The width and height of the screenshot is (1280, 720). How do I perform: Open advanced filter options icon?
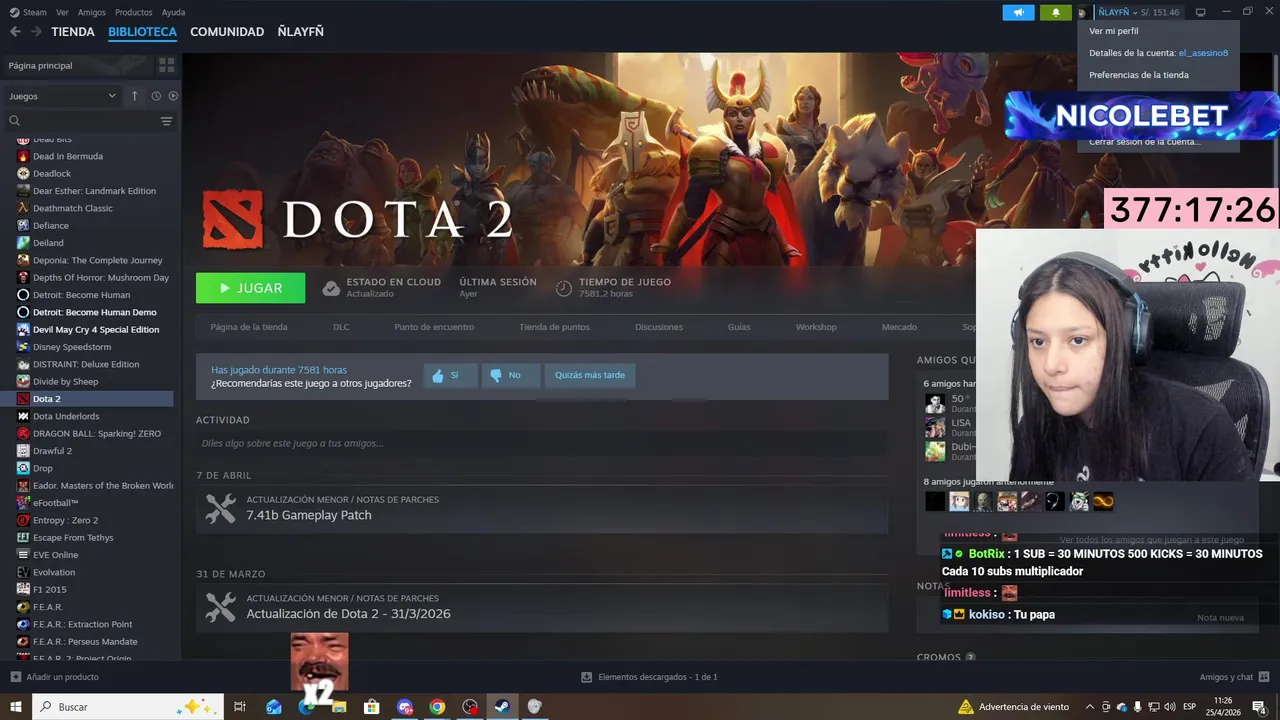(166, 121)
